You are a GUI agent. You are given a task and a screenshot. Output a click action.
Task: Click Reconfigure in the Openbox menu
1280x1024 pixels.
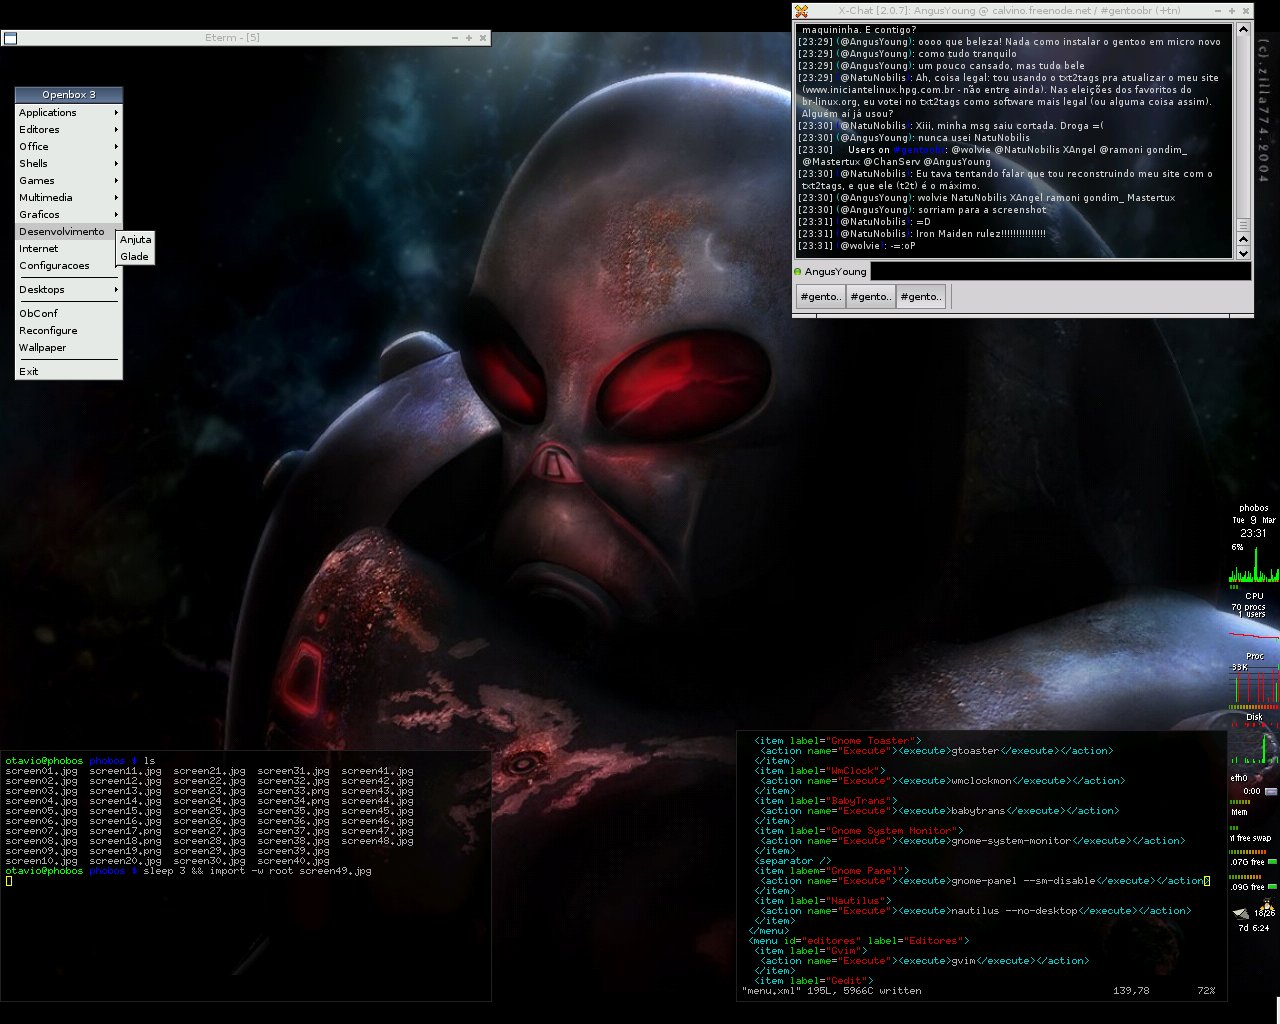pos(68,331)
